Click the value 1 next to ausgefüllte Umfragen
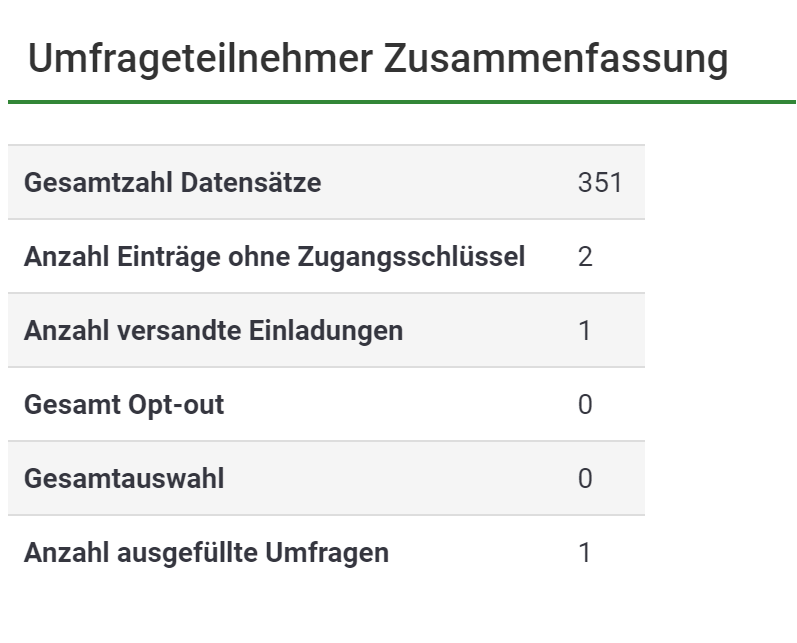797x643 pixels. pos(585,553)
